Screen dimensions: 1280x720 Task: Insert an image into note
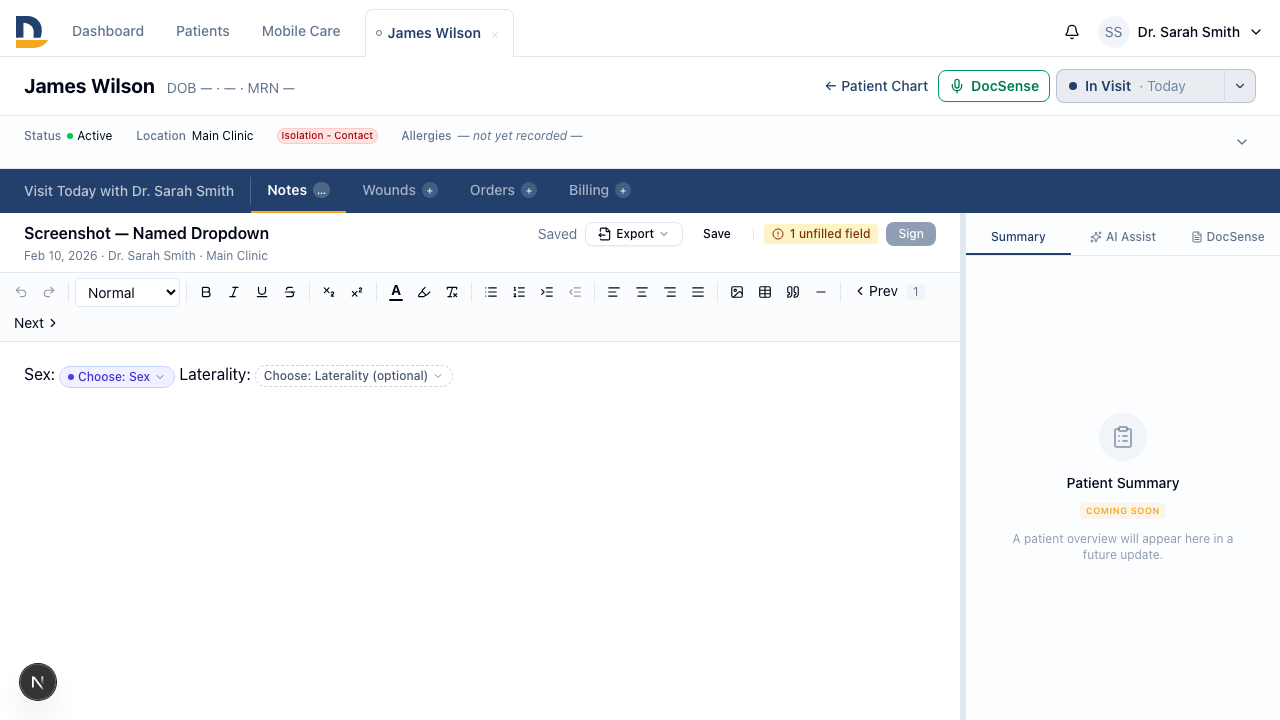click(737, 292)
